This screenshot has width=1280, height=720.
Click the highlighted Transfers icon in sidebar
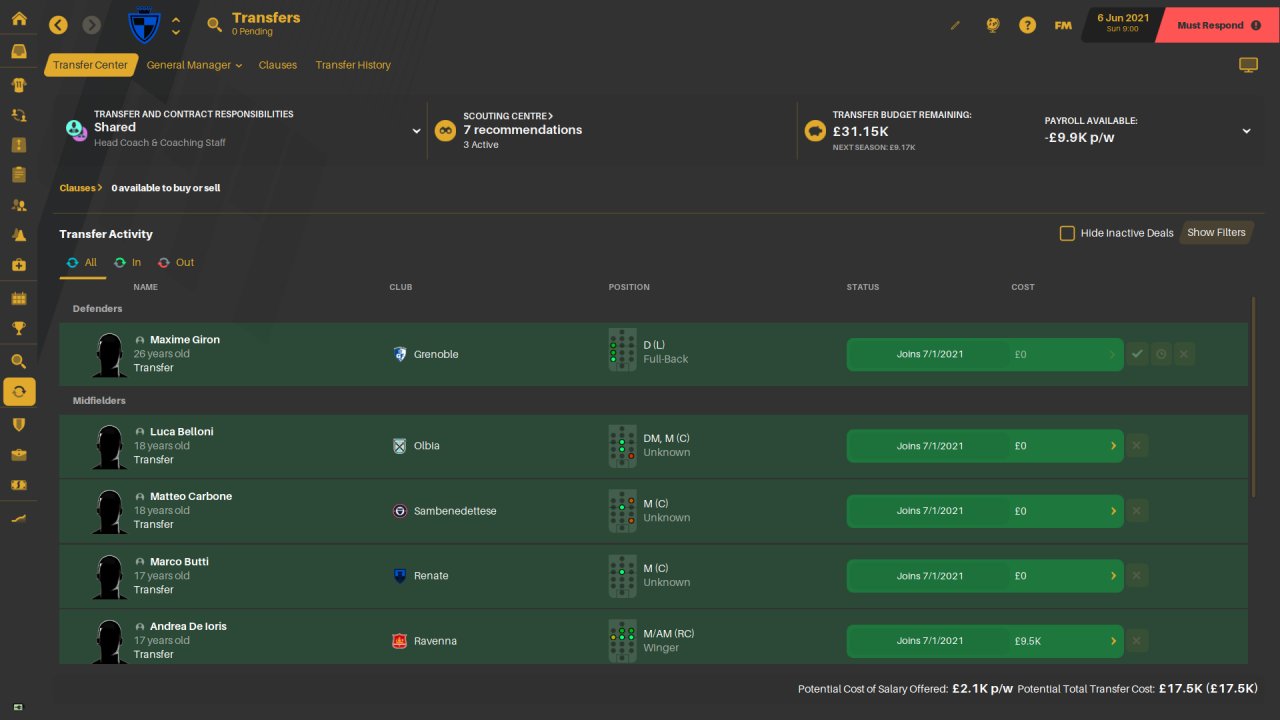click(19, 391)
